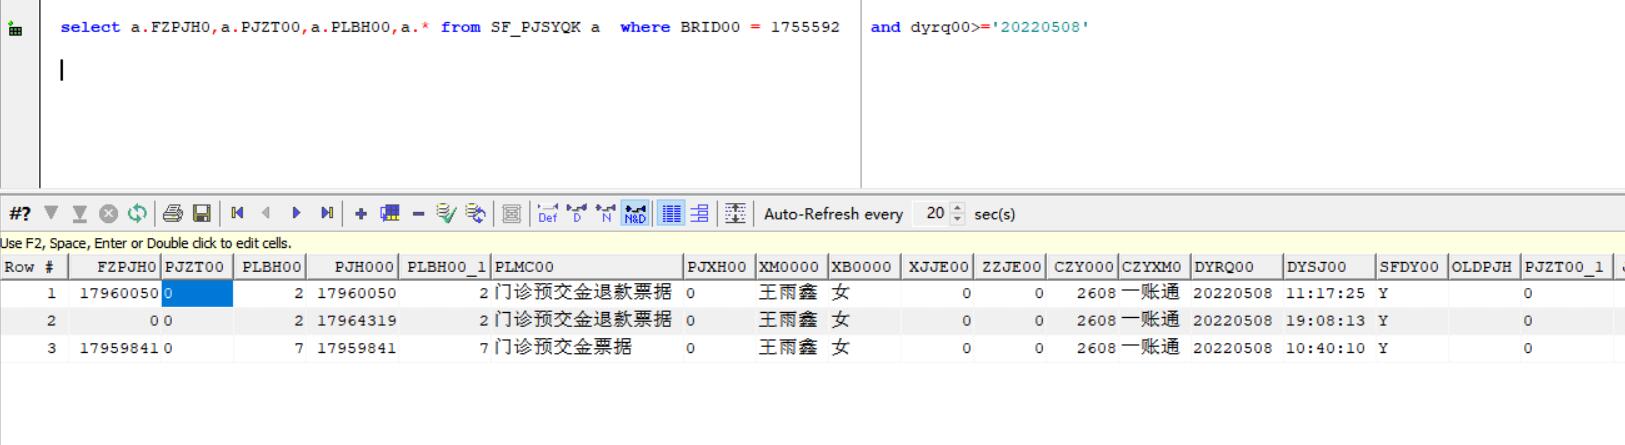This screenshot has width=1625, height=445.
Task: Select the highlighted PJZT00 cell in row 1
Action: pos(197,293)
